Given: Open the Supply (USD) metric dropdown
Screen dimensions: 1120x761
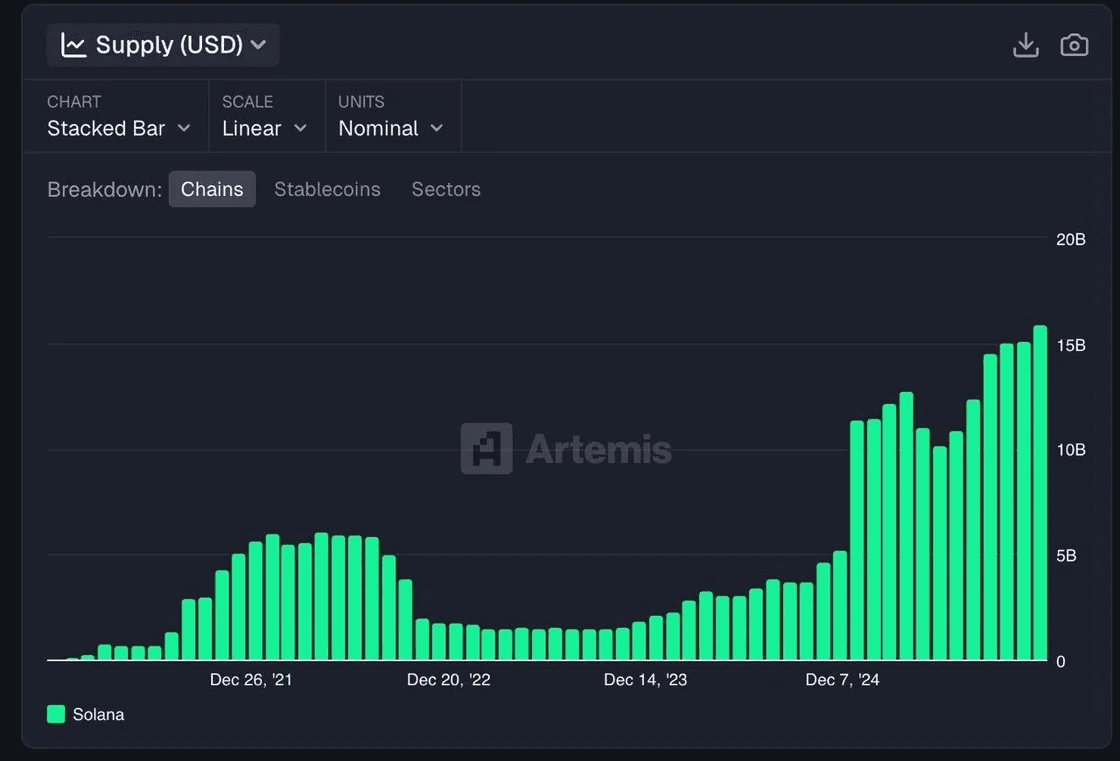Looking at the screenshot, I should [163, 45].
